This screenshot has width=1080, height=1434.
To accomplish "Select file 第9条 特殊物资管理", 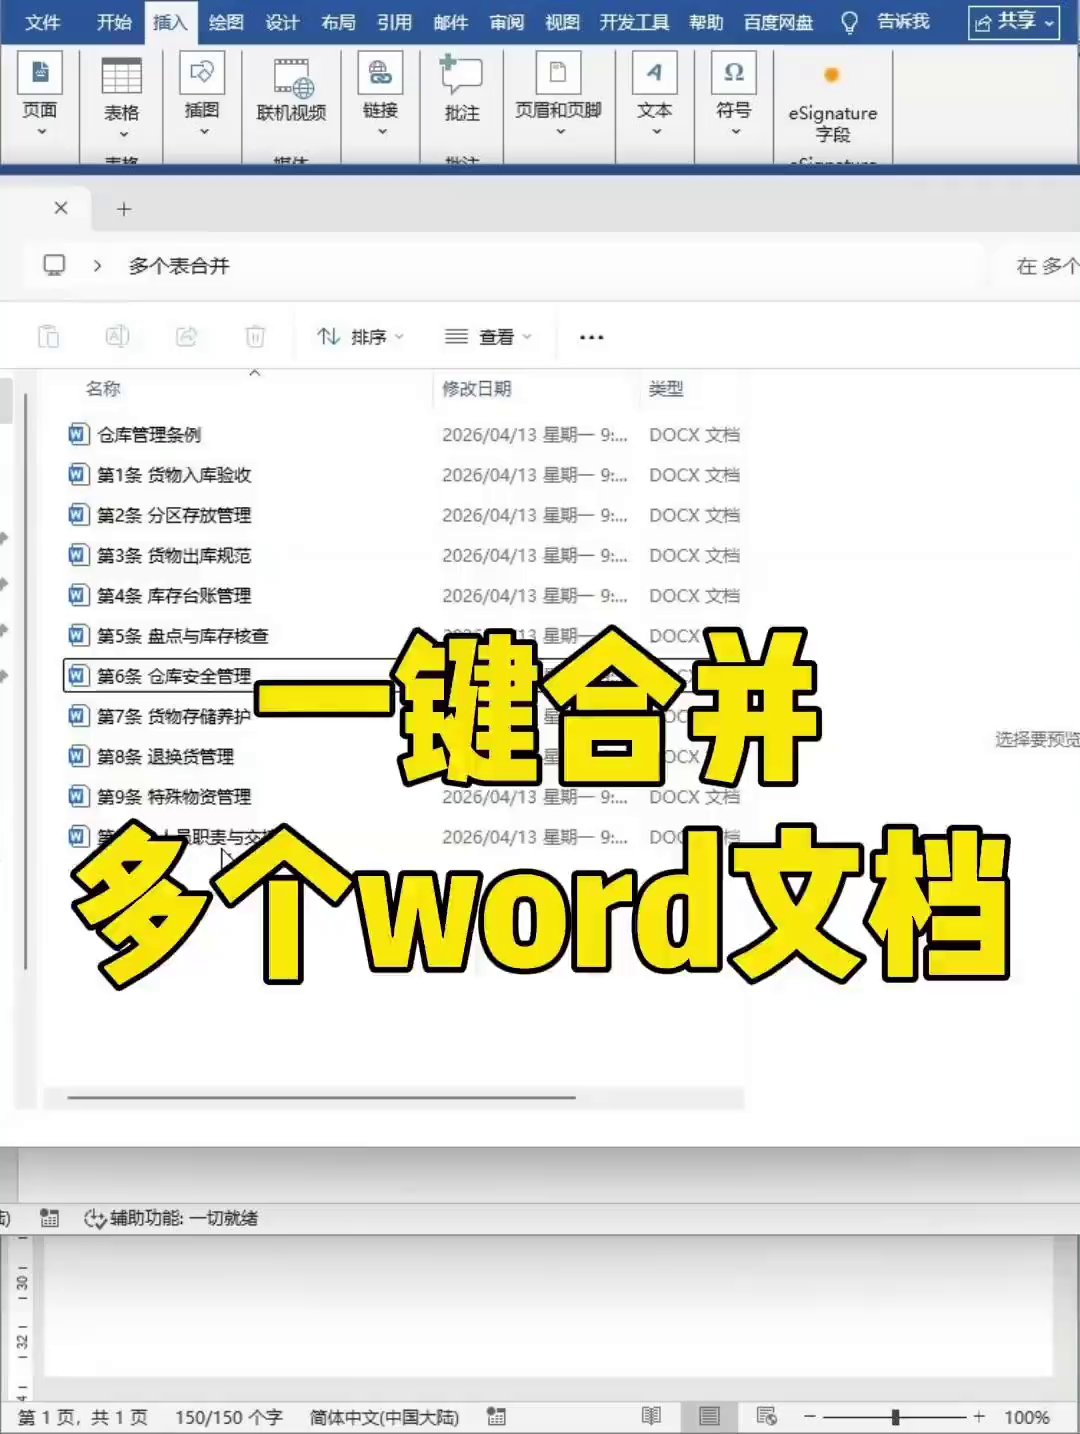I will [x=174, y=797].
